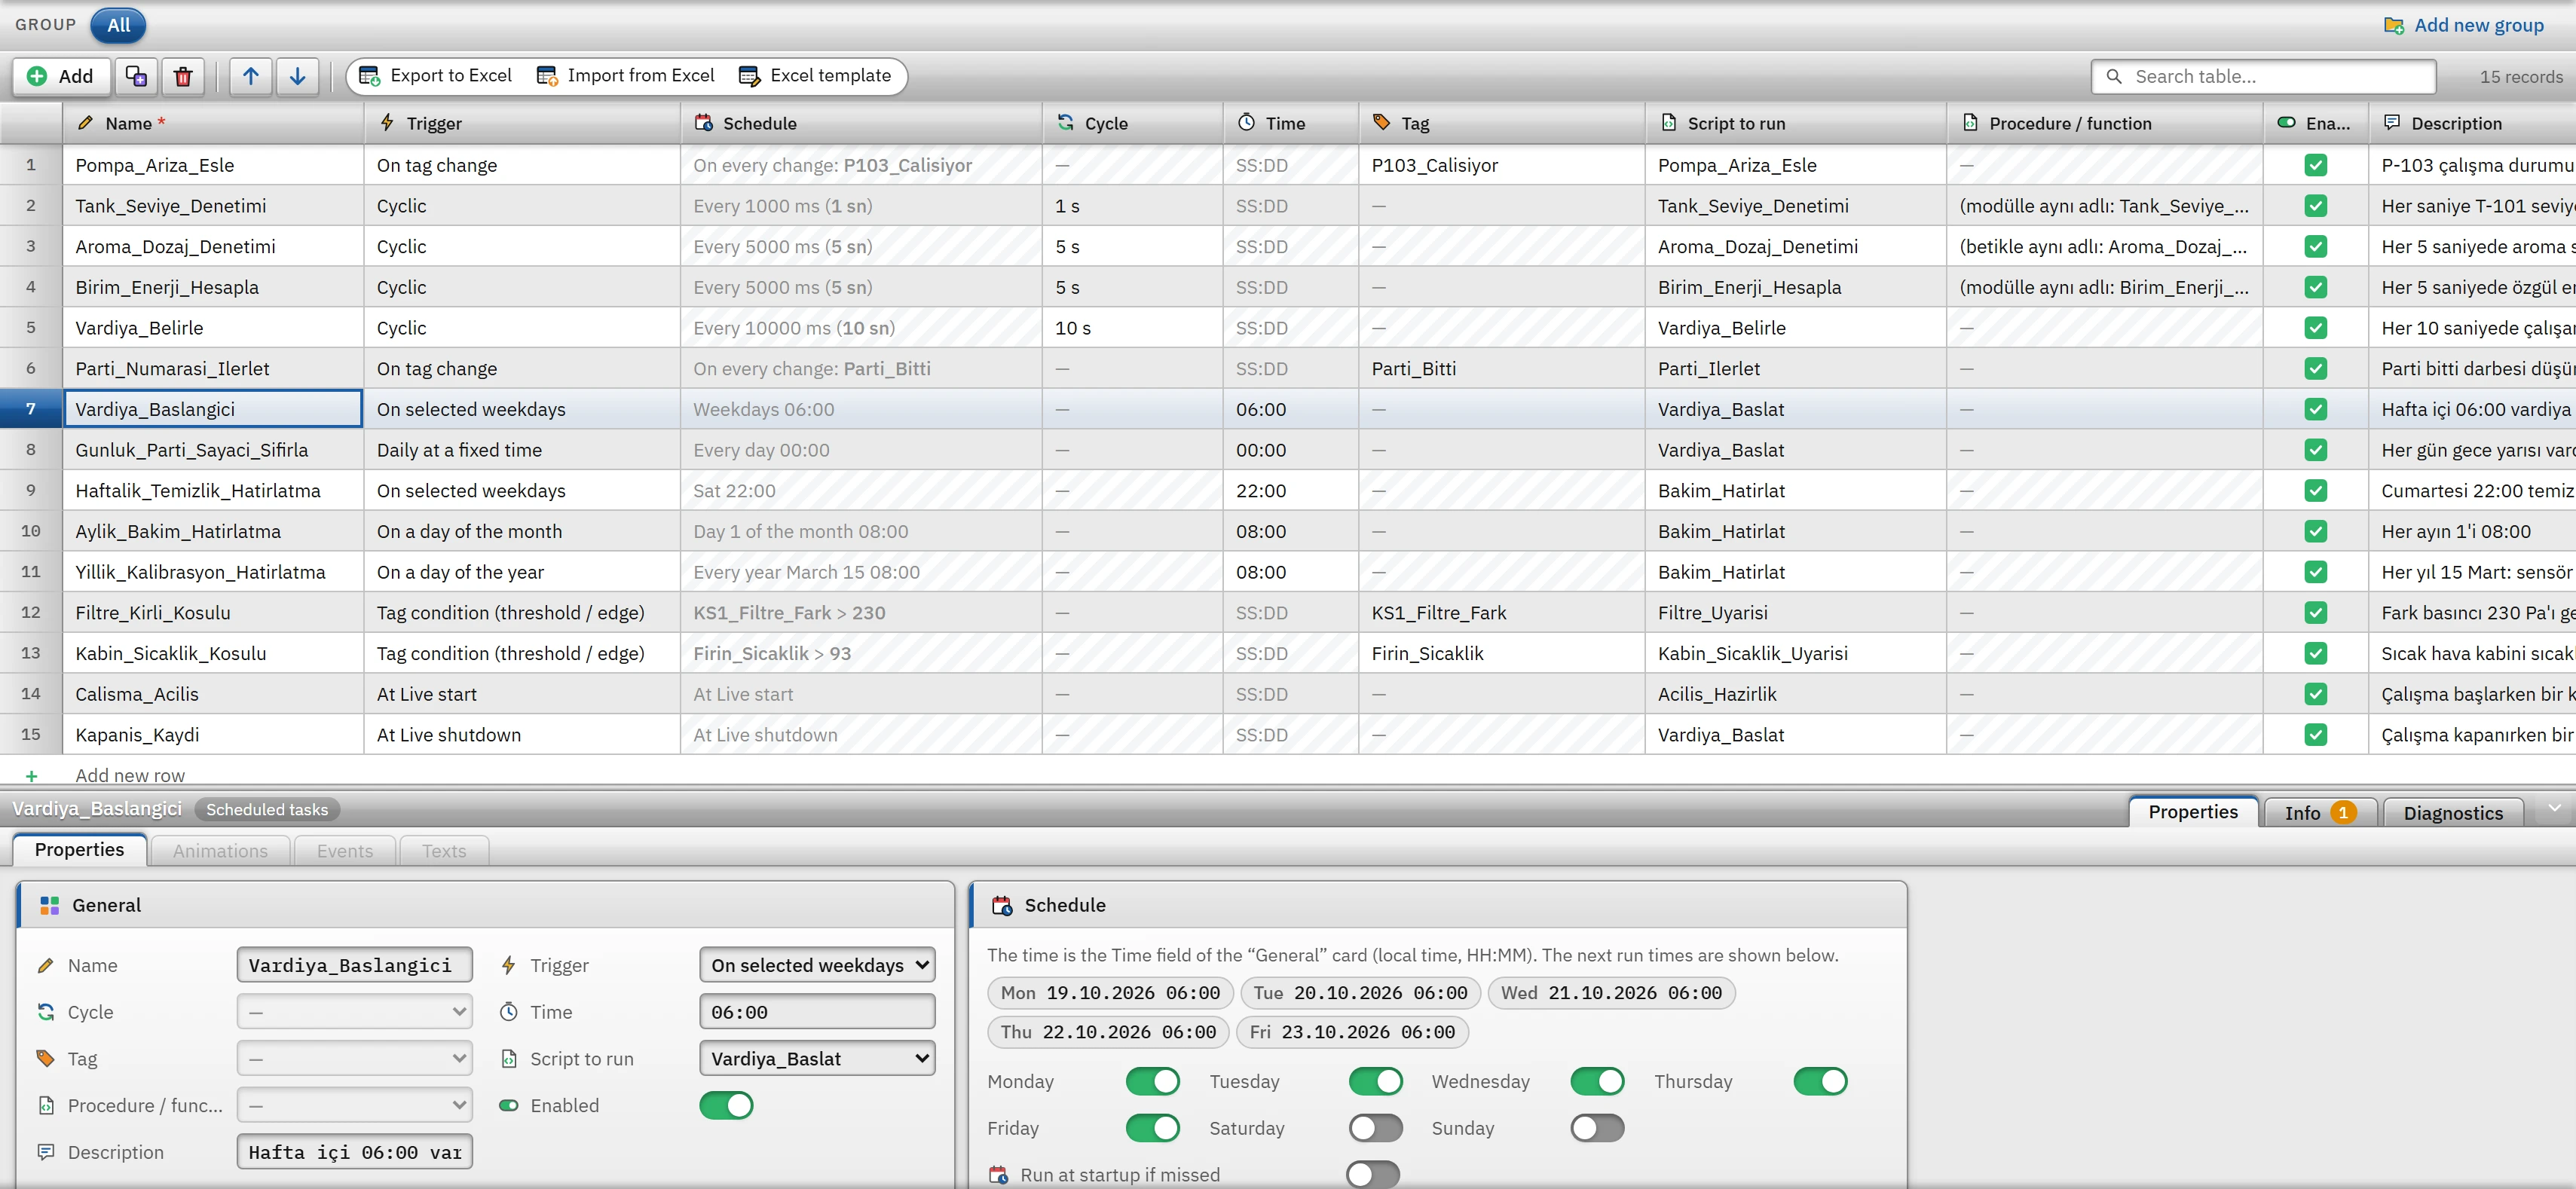Image resolution: width=2576 pixels, height=1189 pixels.
Task: Click the Time field showing 06:00
Action: point(817,1012)
